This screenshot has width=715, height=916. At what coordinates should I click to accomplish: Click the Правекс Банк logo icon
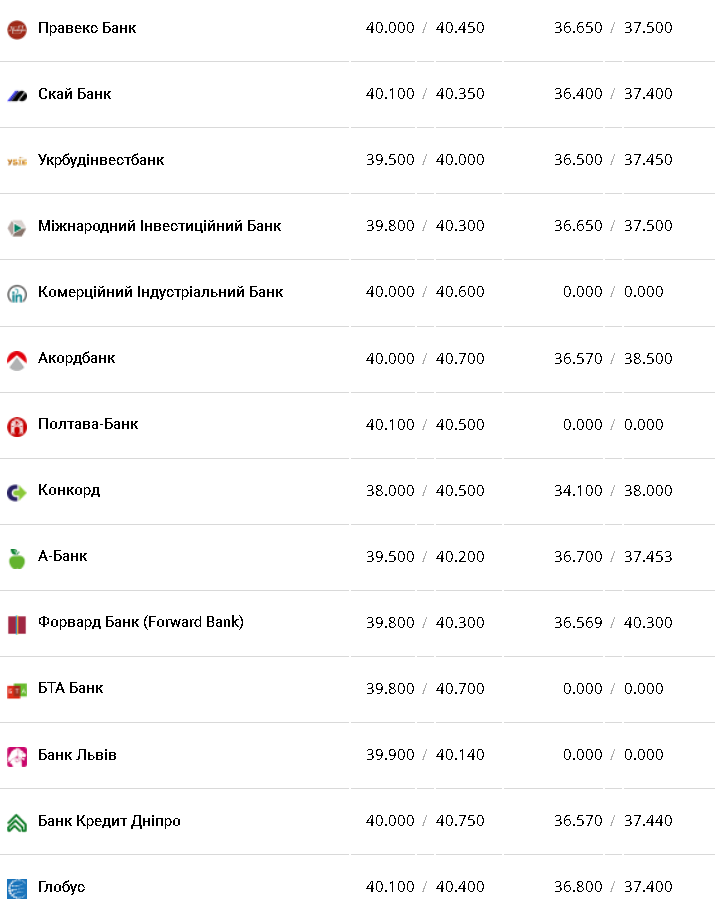[16, 29]
